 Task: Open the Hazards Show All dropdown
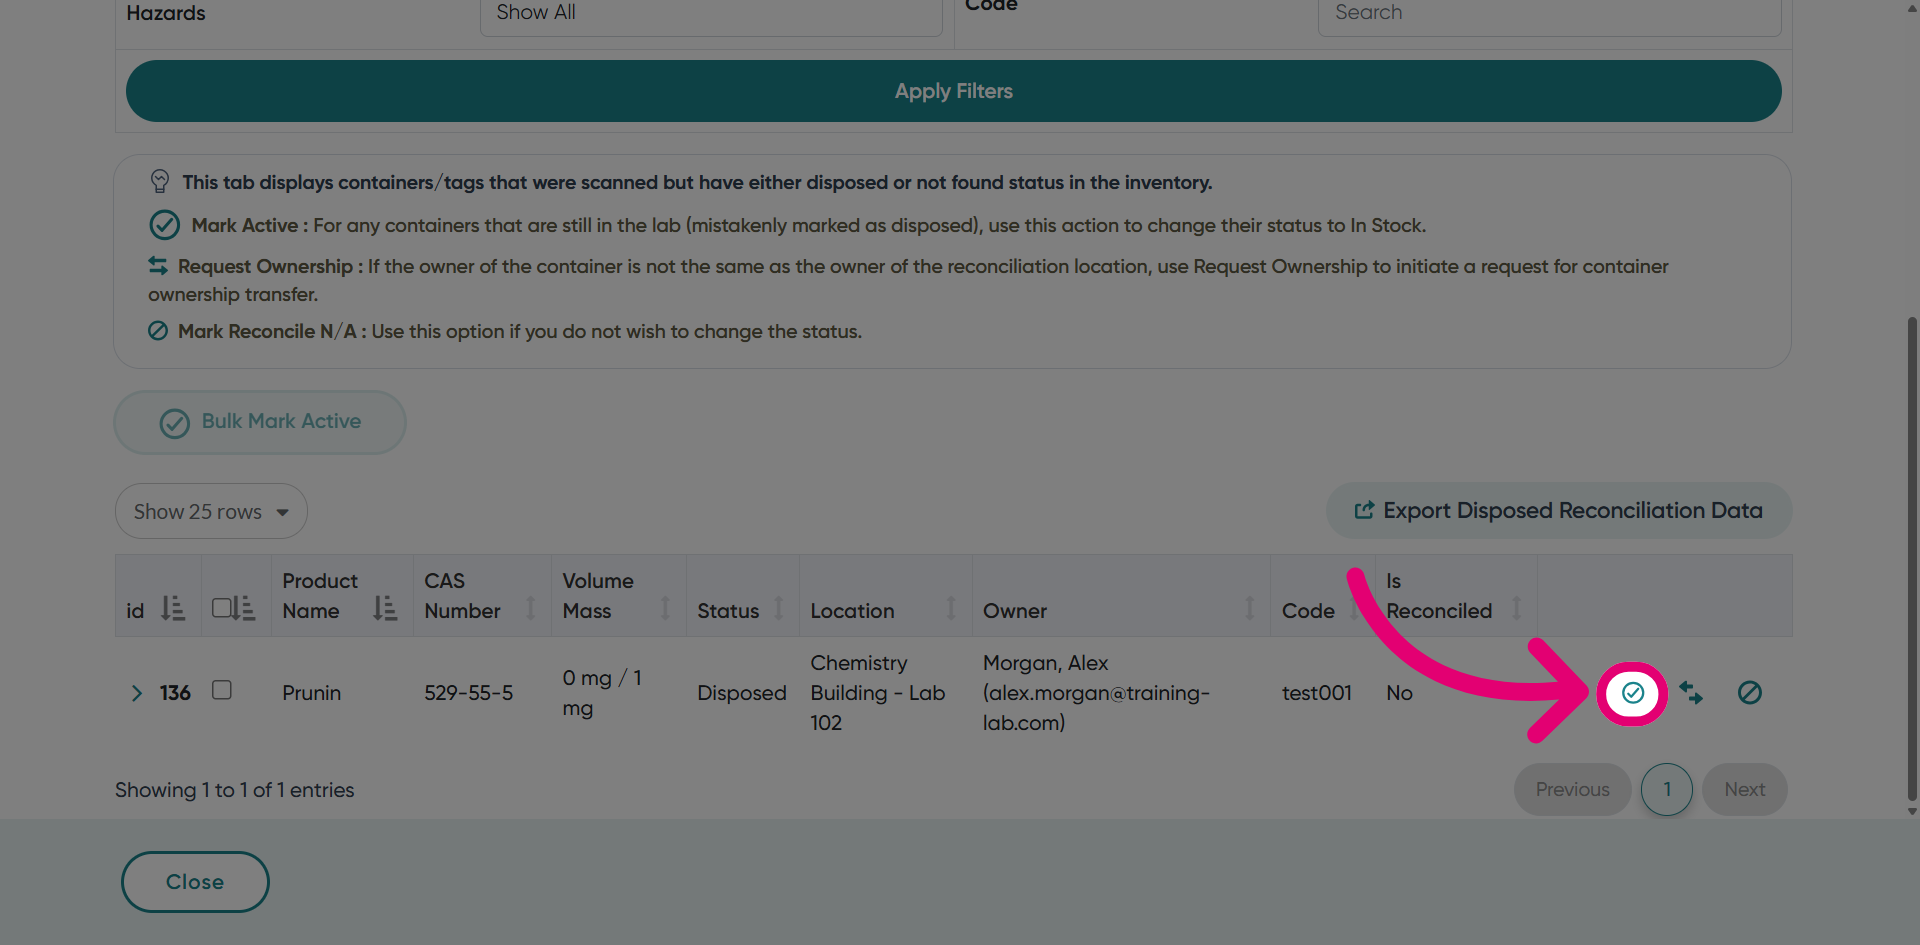point(711,14)
